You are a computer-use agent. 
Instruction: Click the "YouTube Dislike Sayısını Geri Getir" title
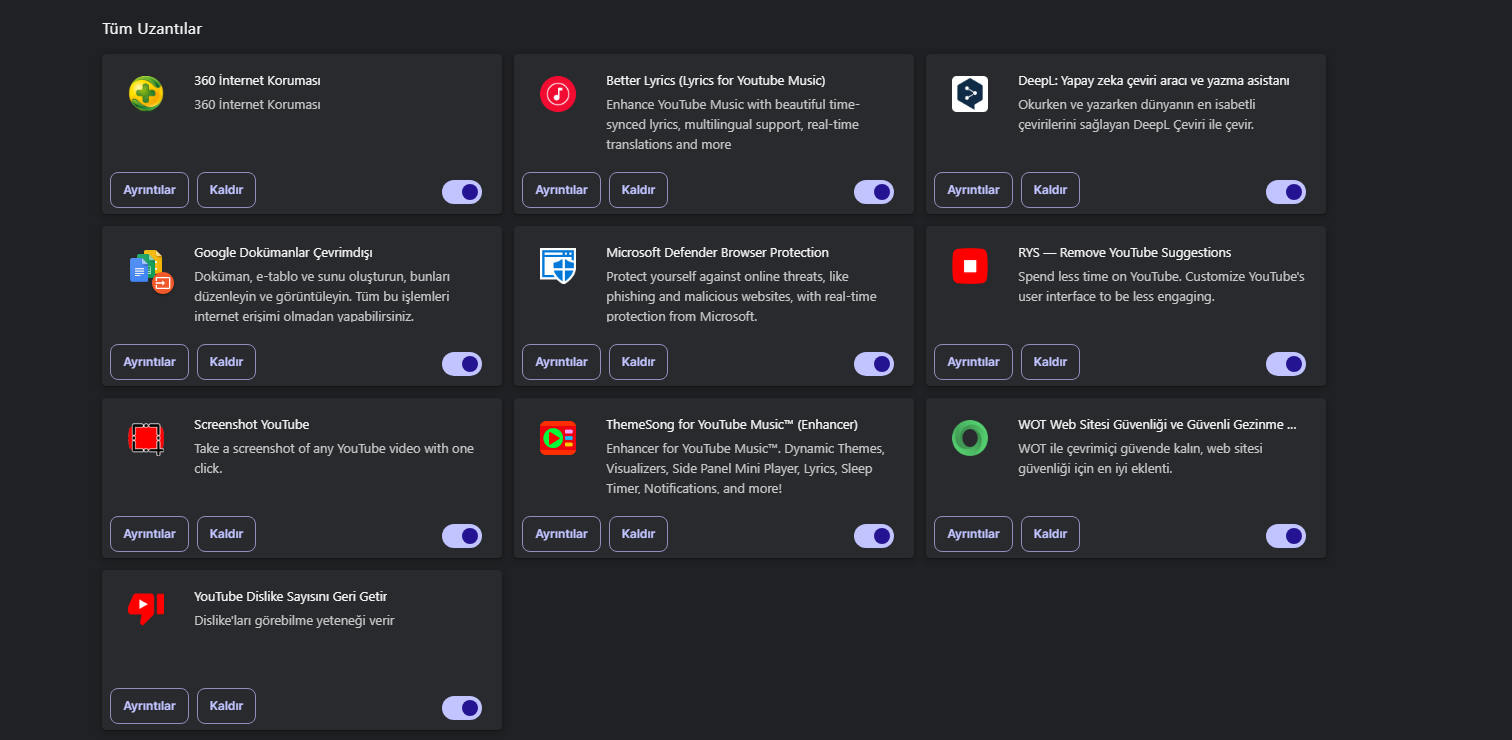coord(290,596)
